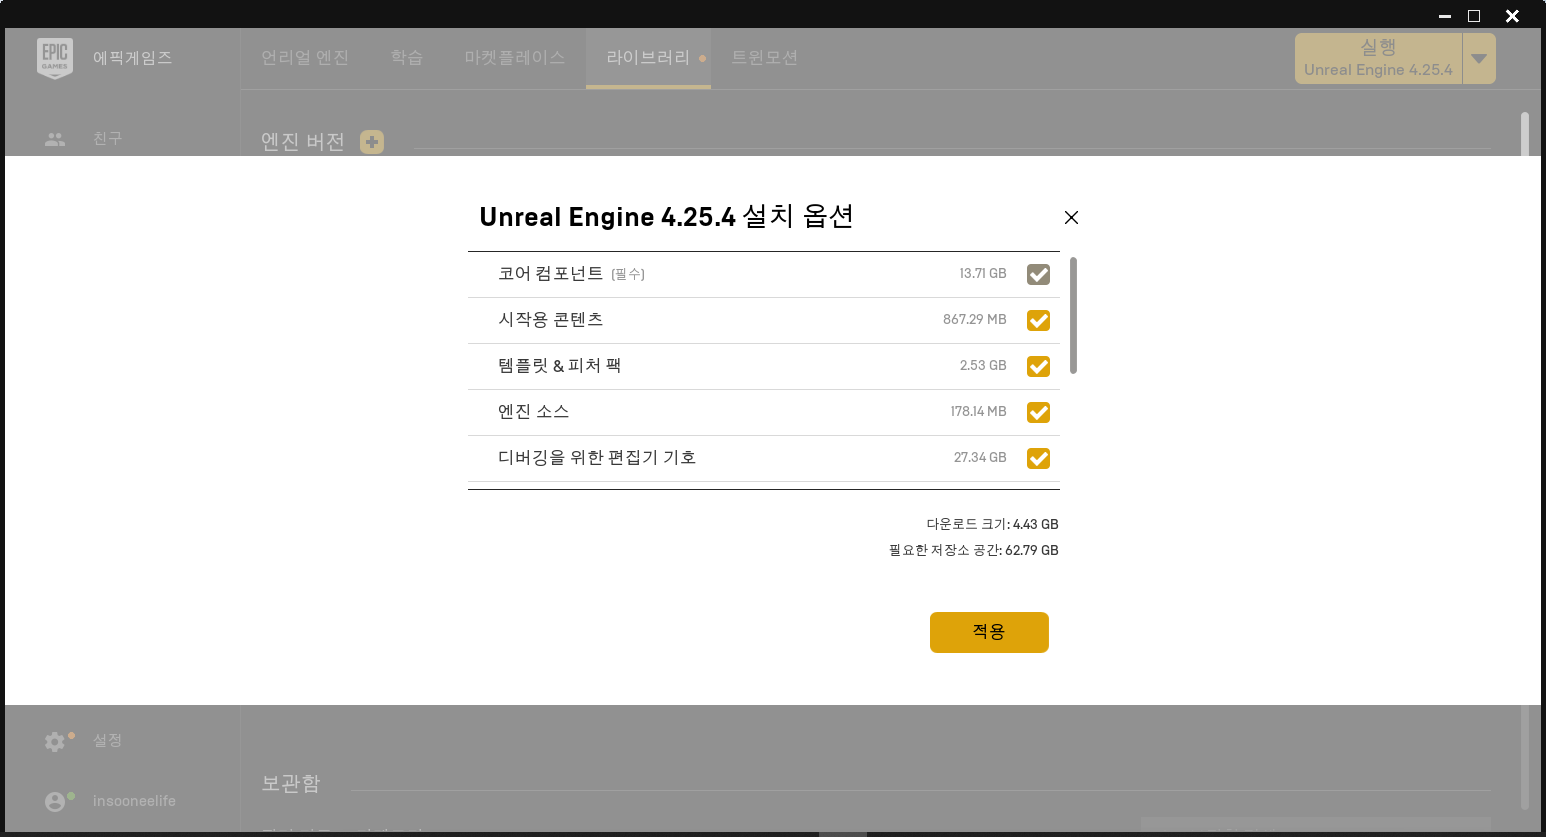The image size is (1546, 837).
Task: Add an engine version with the plus icon
Action: pyautogui.click(x=372, y=142)
